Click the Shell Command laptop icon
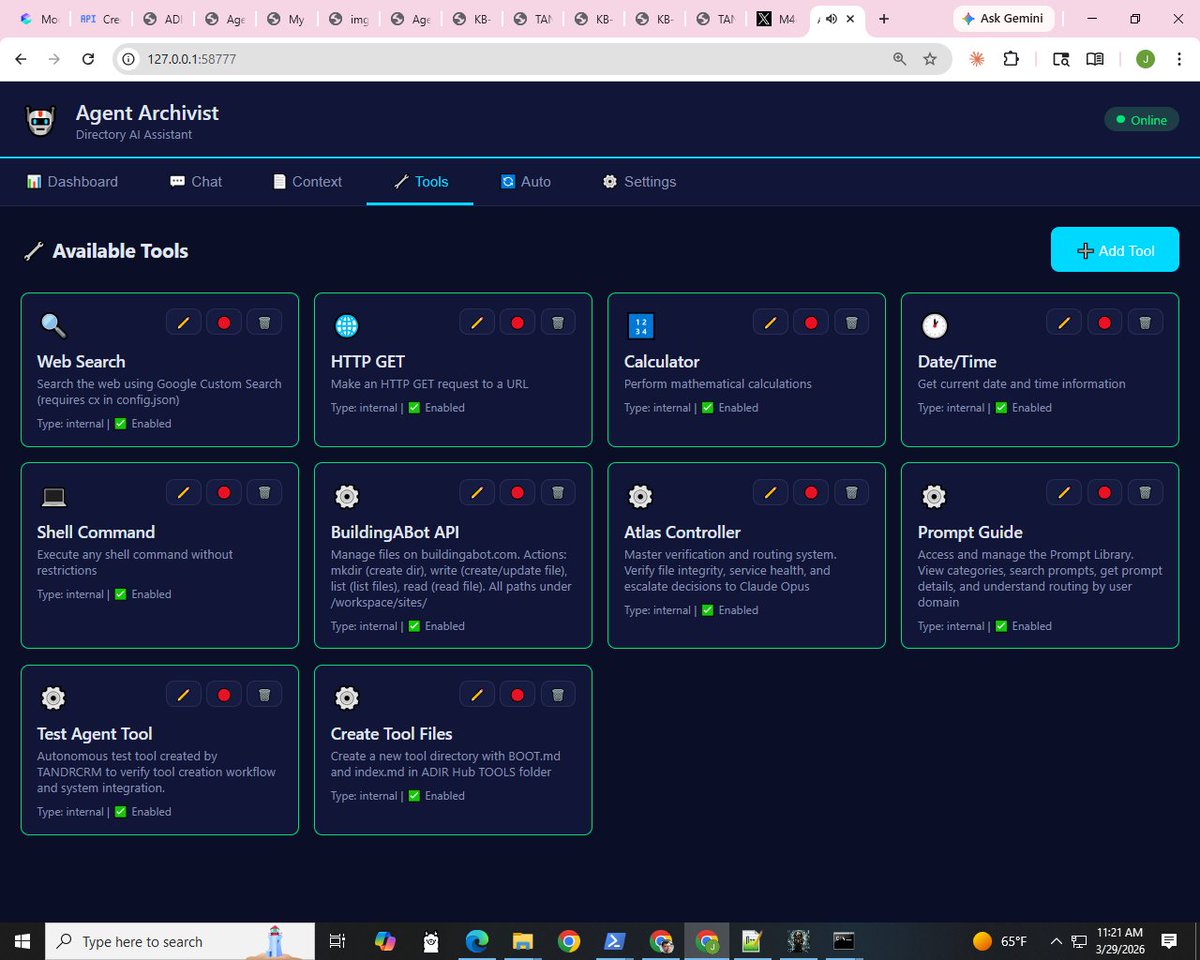The width and height of the screenshot is (1200, 960). (53, 497)
